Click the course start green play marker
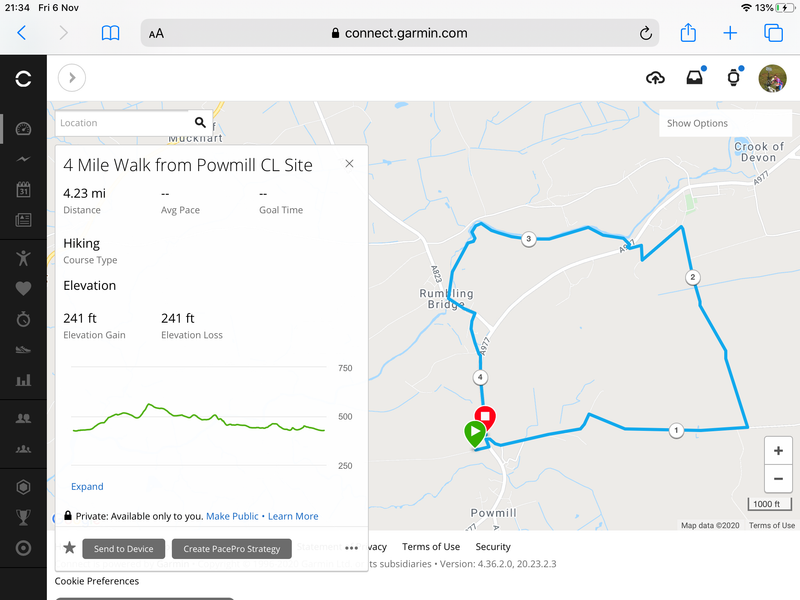 [474, 433]
